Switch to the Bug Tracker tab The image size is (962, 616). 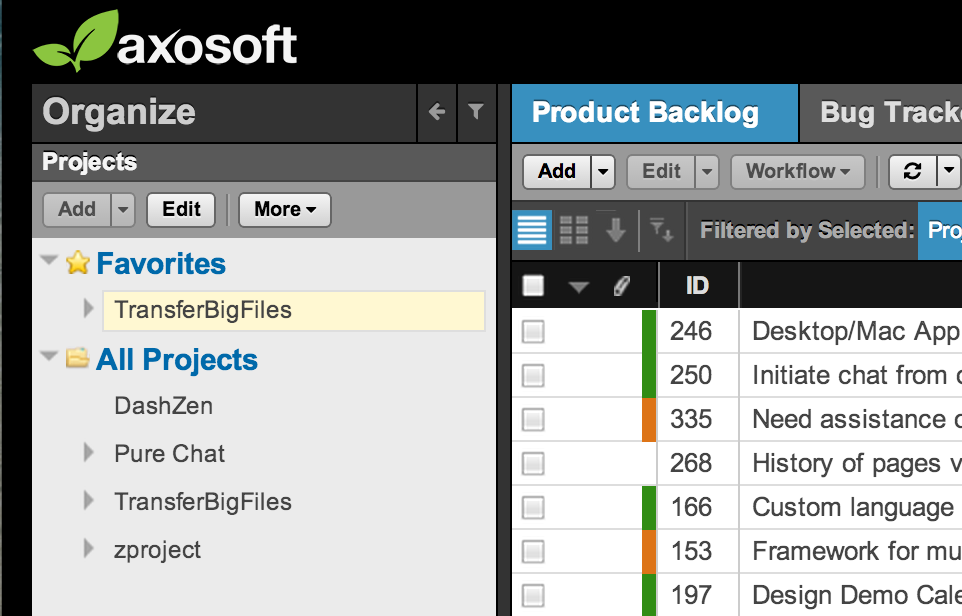coord(881,113)
